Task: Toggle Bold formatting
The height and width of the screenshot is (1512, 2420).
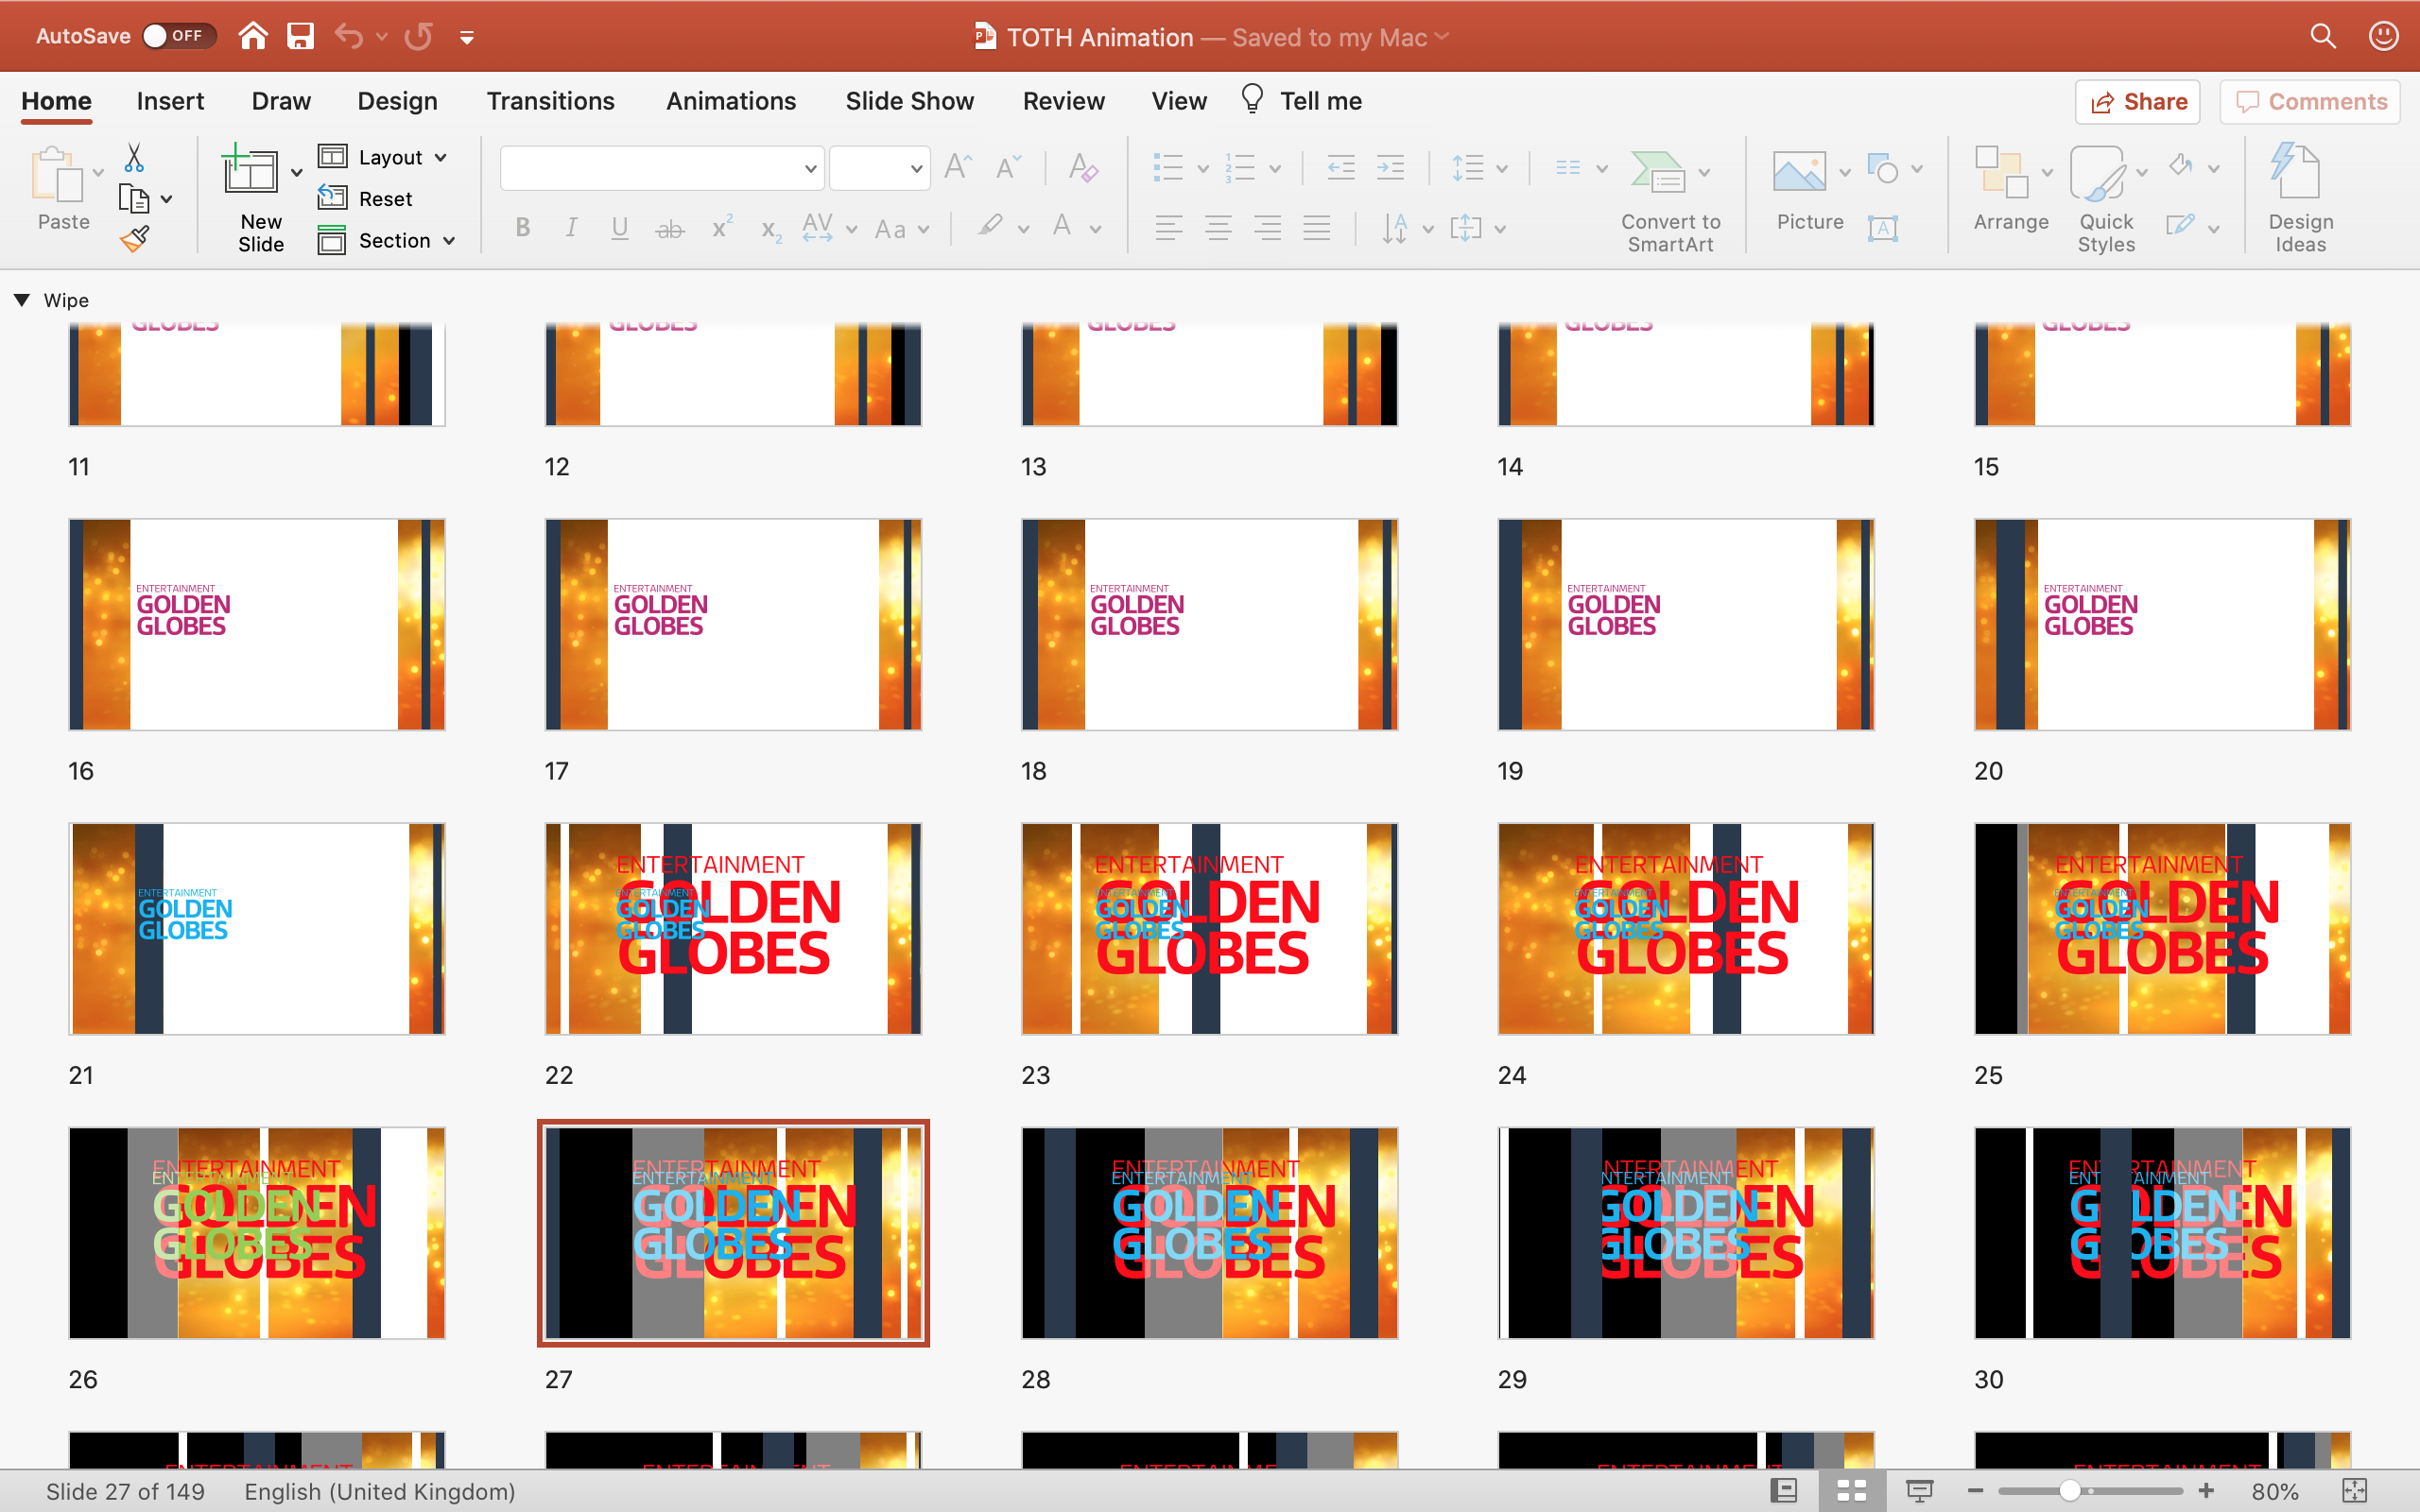Action: point(523,228)
